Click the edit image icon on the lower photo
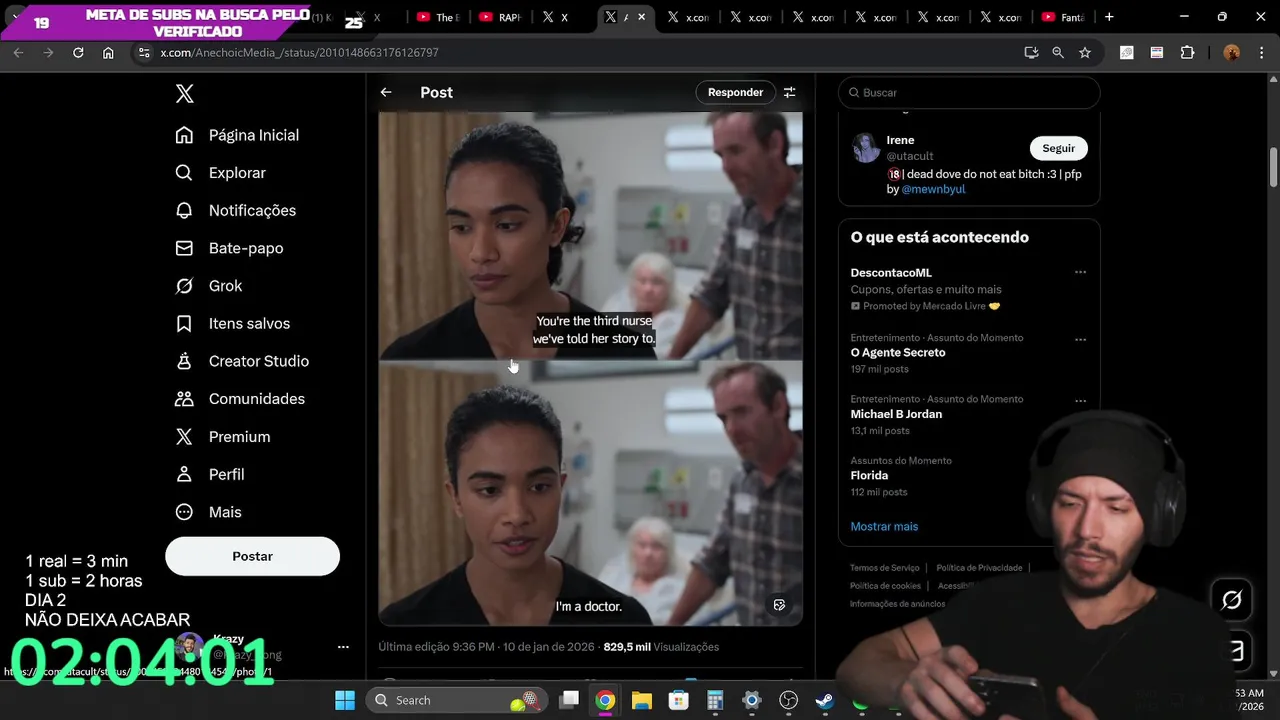Screen dimensions: 1280x720 pyautogui.click(x=779, y=605)
